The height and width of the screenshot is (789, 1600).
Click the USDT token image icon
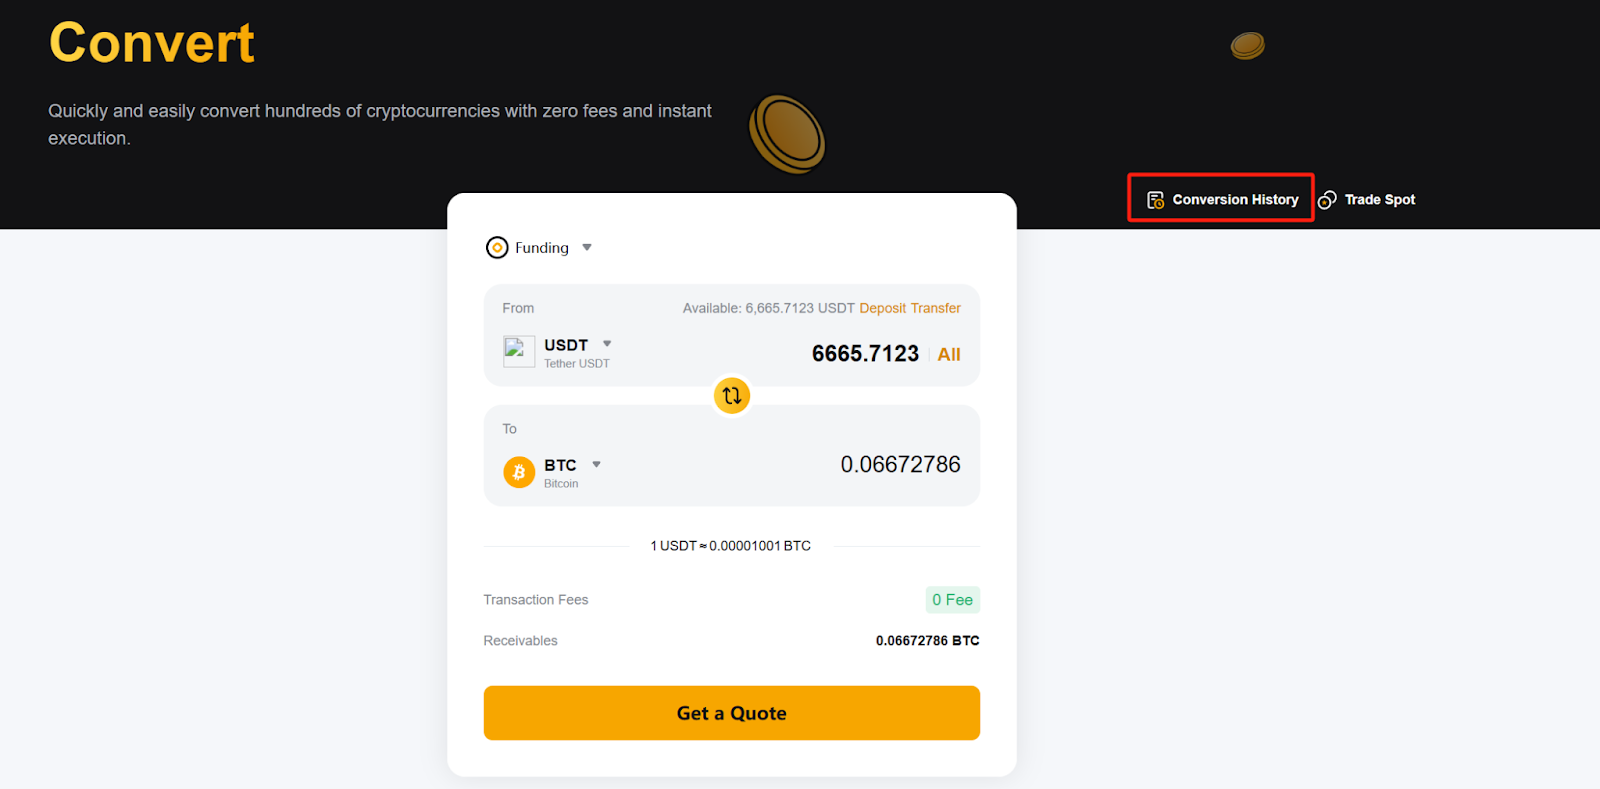(x=518, y=351)
